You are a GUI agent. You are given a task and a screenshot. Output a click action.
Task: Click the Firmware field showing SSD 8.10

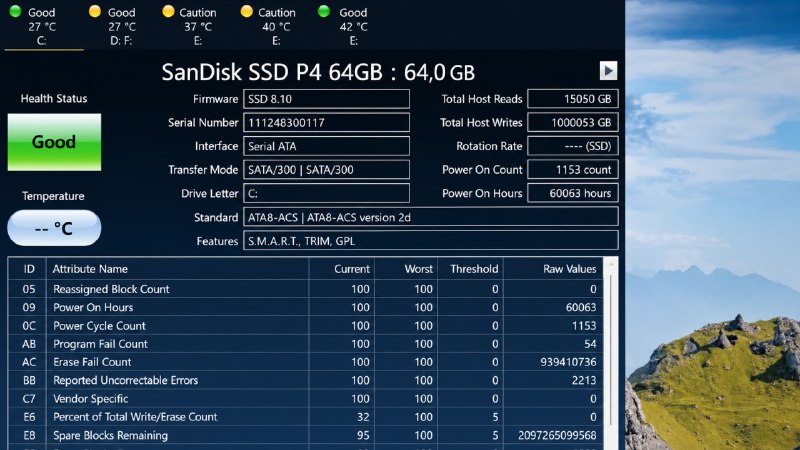tap(327, 99)
